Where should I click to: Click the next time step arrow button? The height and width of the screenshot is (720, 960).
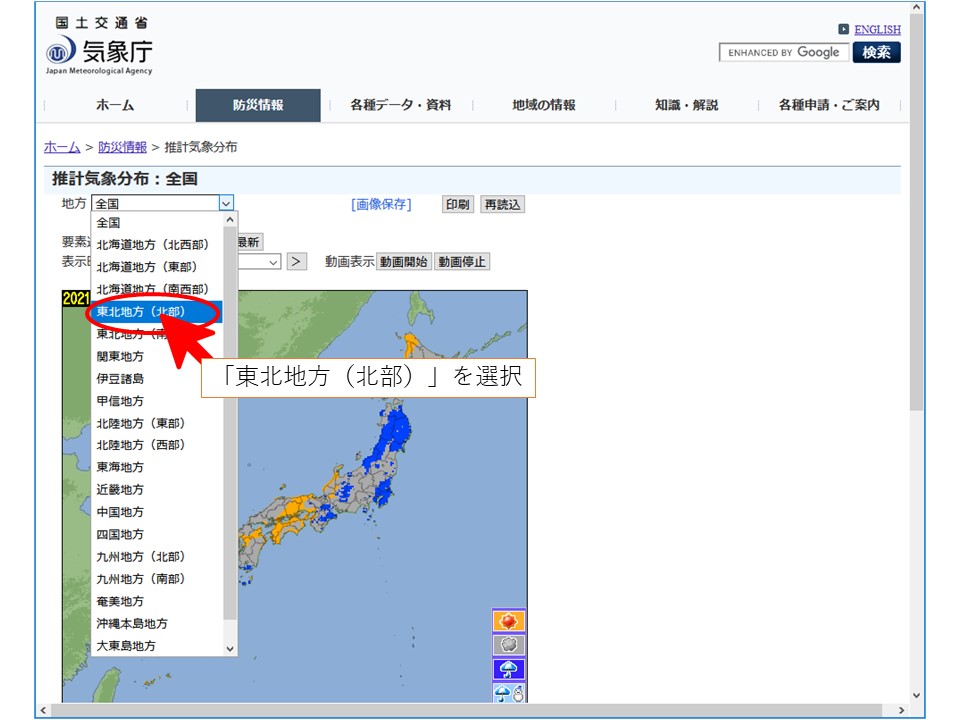pos(297,262)
